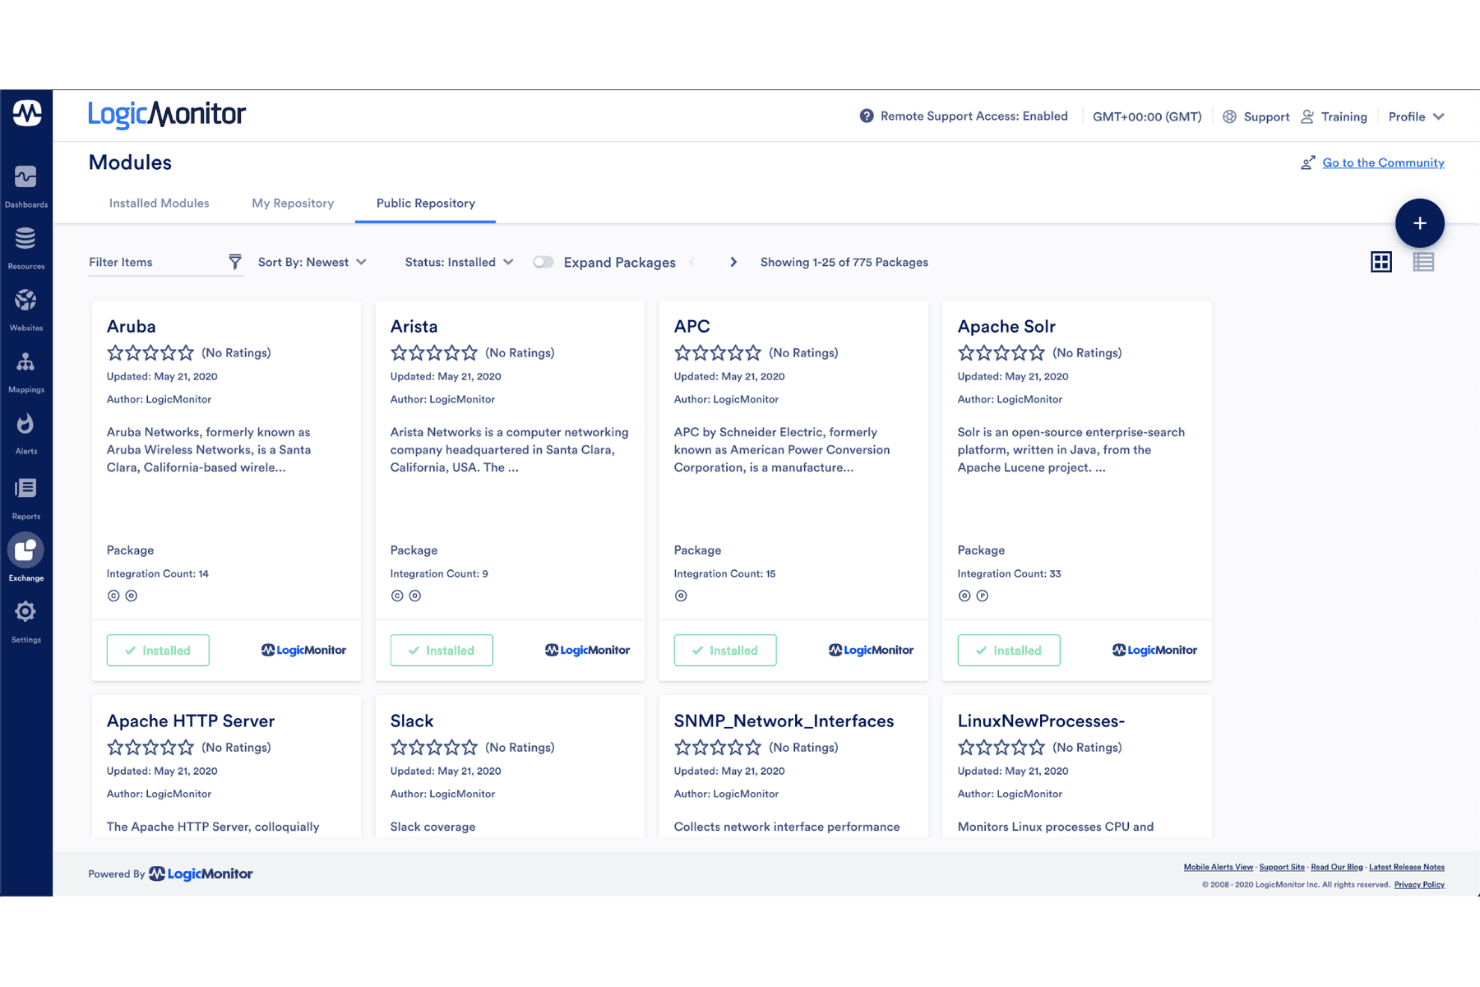Switch to My Repository tab
Screen dimensions: 1480x987
(293, 203)
